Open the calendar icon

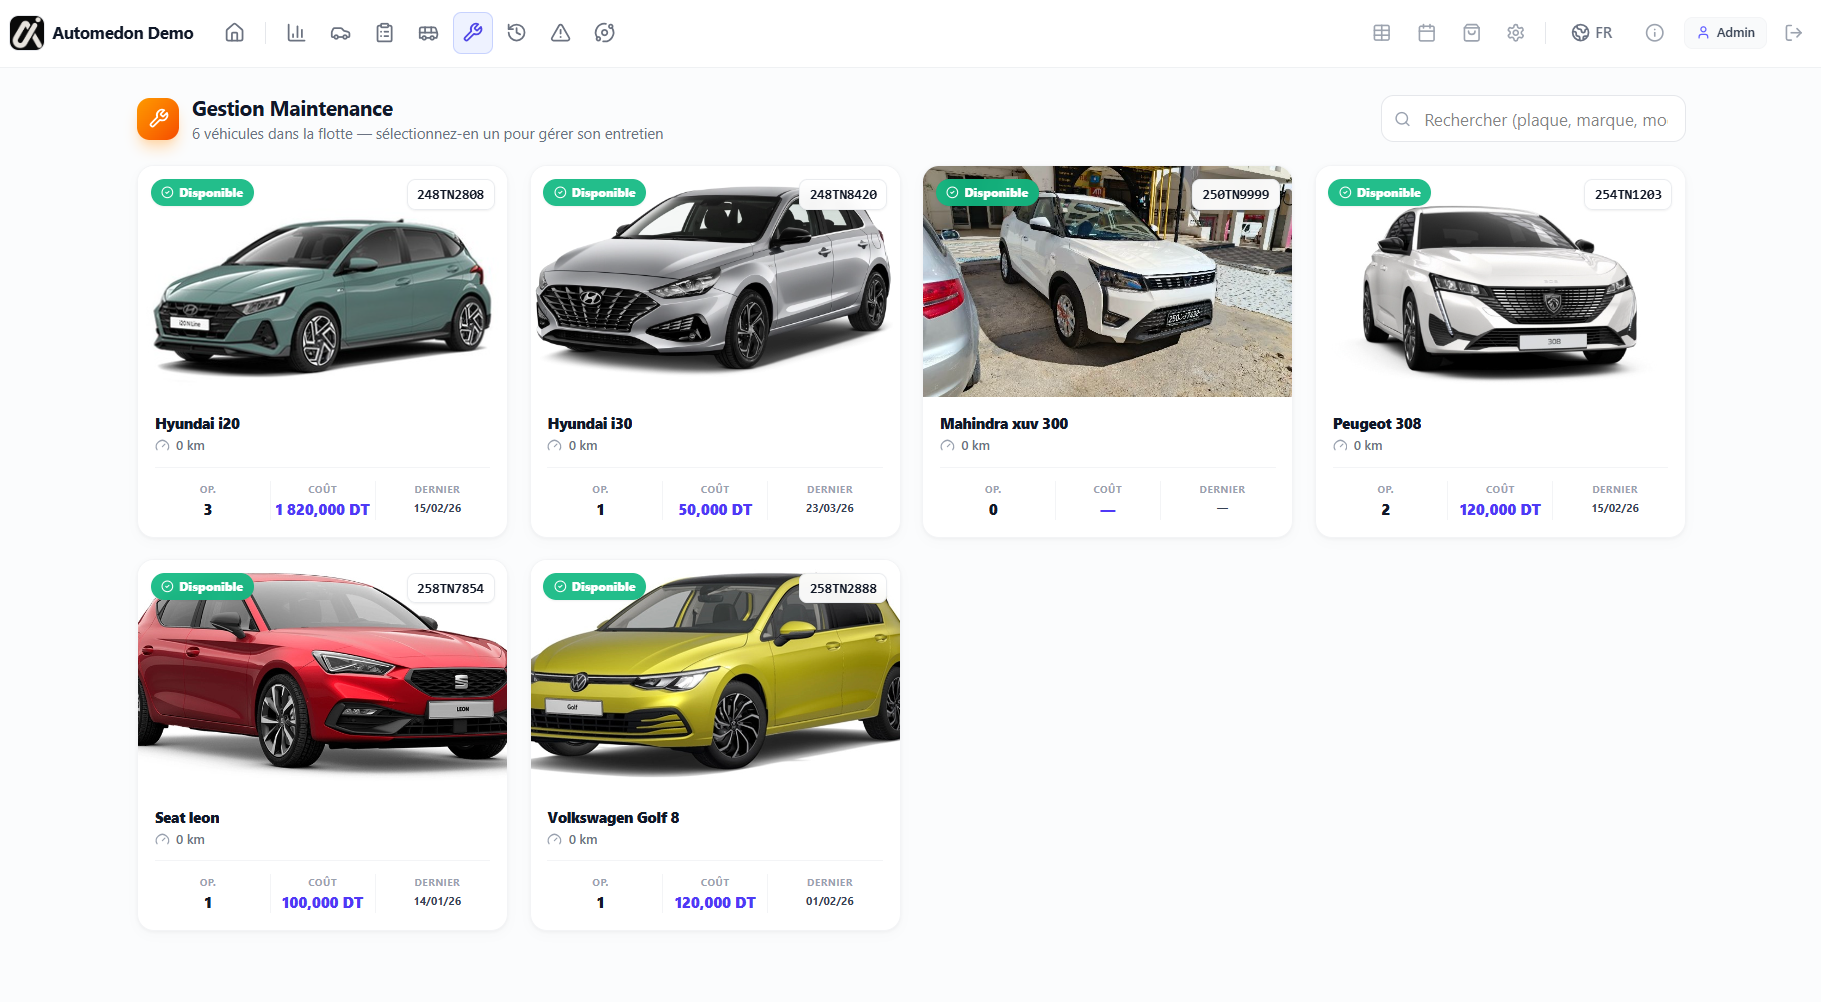(1426, 33)
